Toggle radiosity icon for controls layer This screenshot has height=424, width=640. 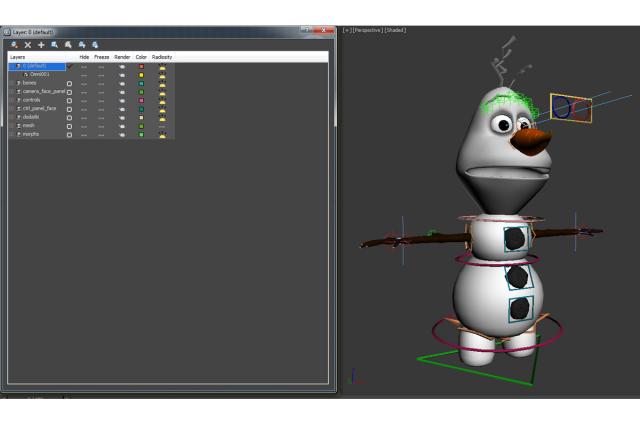[162, 101]
